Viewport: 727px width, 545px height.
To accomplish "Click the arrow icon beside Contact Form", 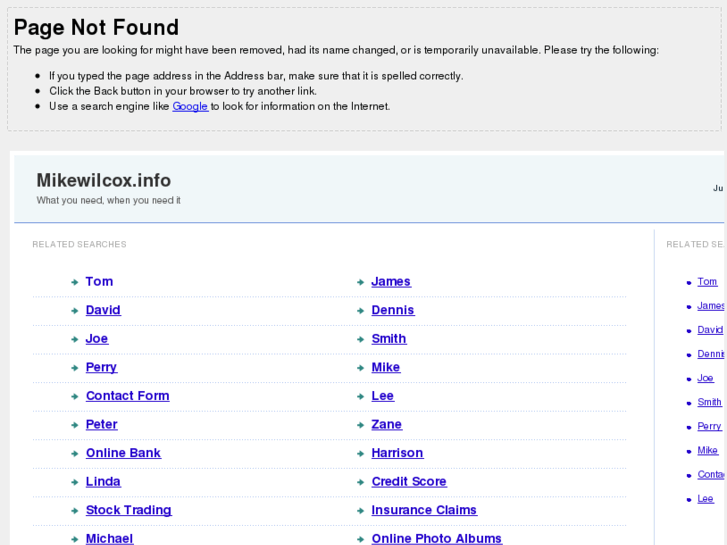I will pos(75,397).
